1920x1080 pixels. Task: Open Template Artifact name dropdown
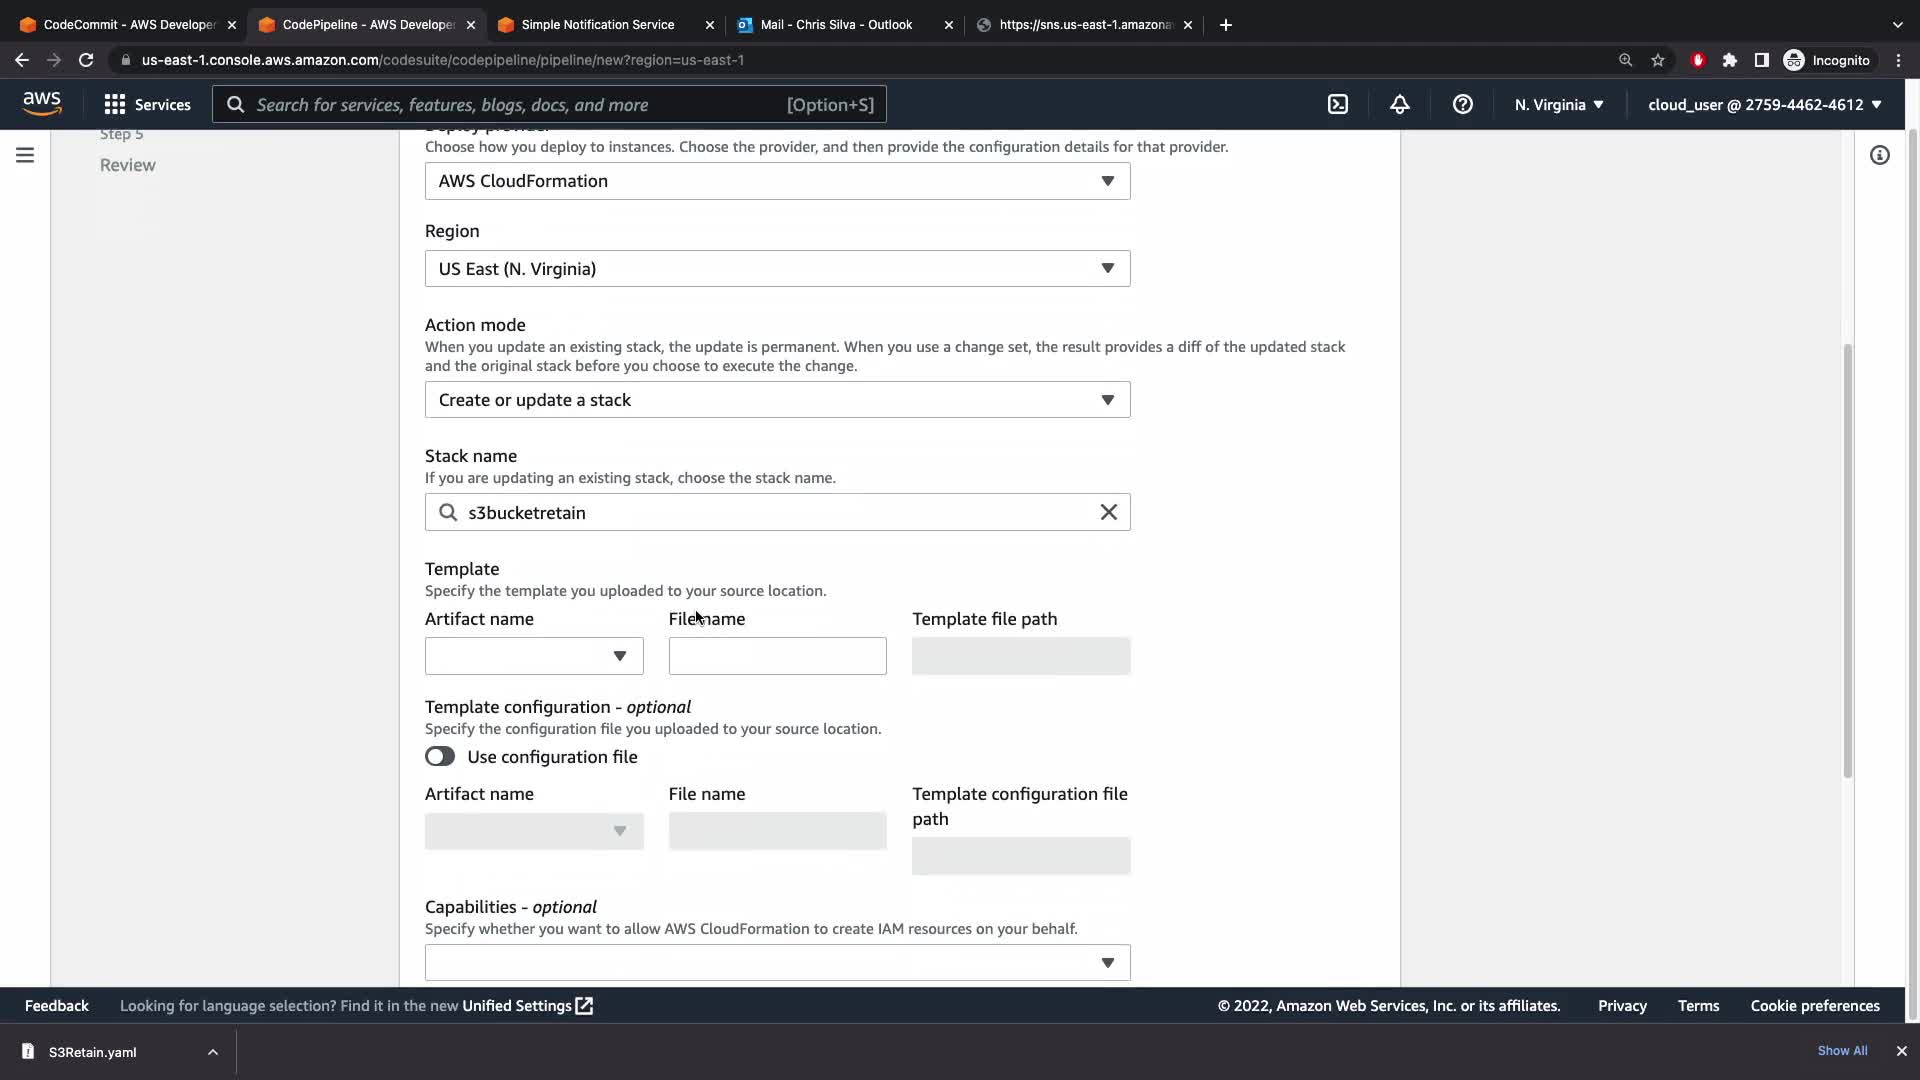tap(533, 656)
